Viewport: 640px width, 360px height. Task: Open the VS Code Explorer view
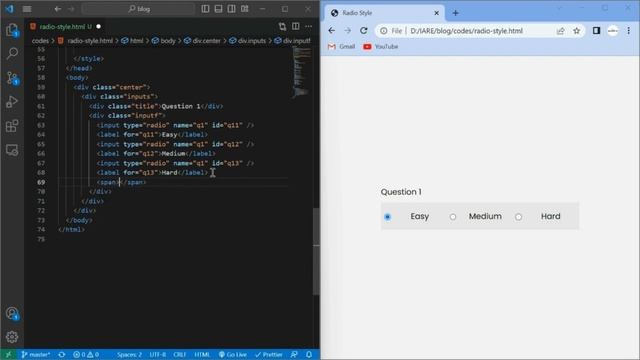pos(12,30)
